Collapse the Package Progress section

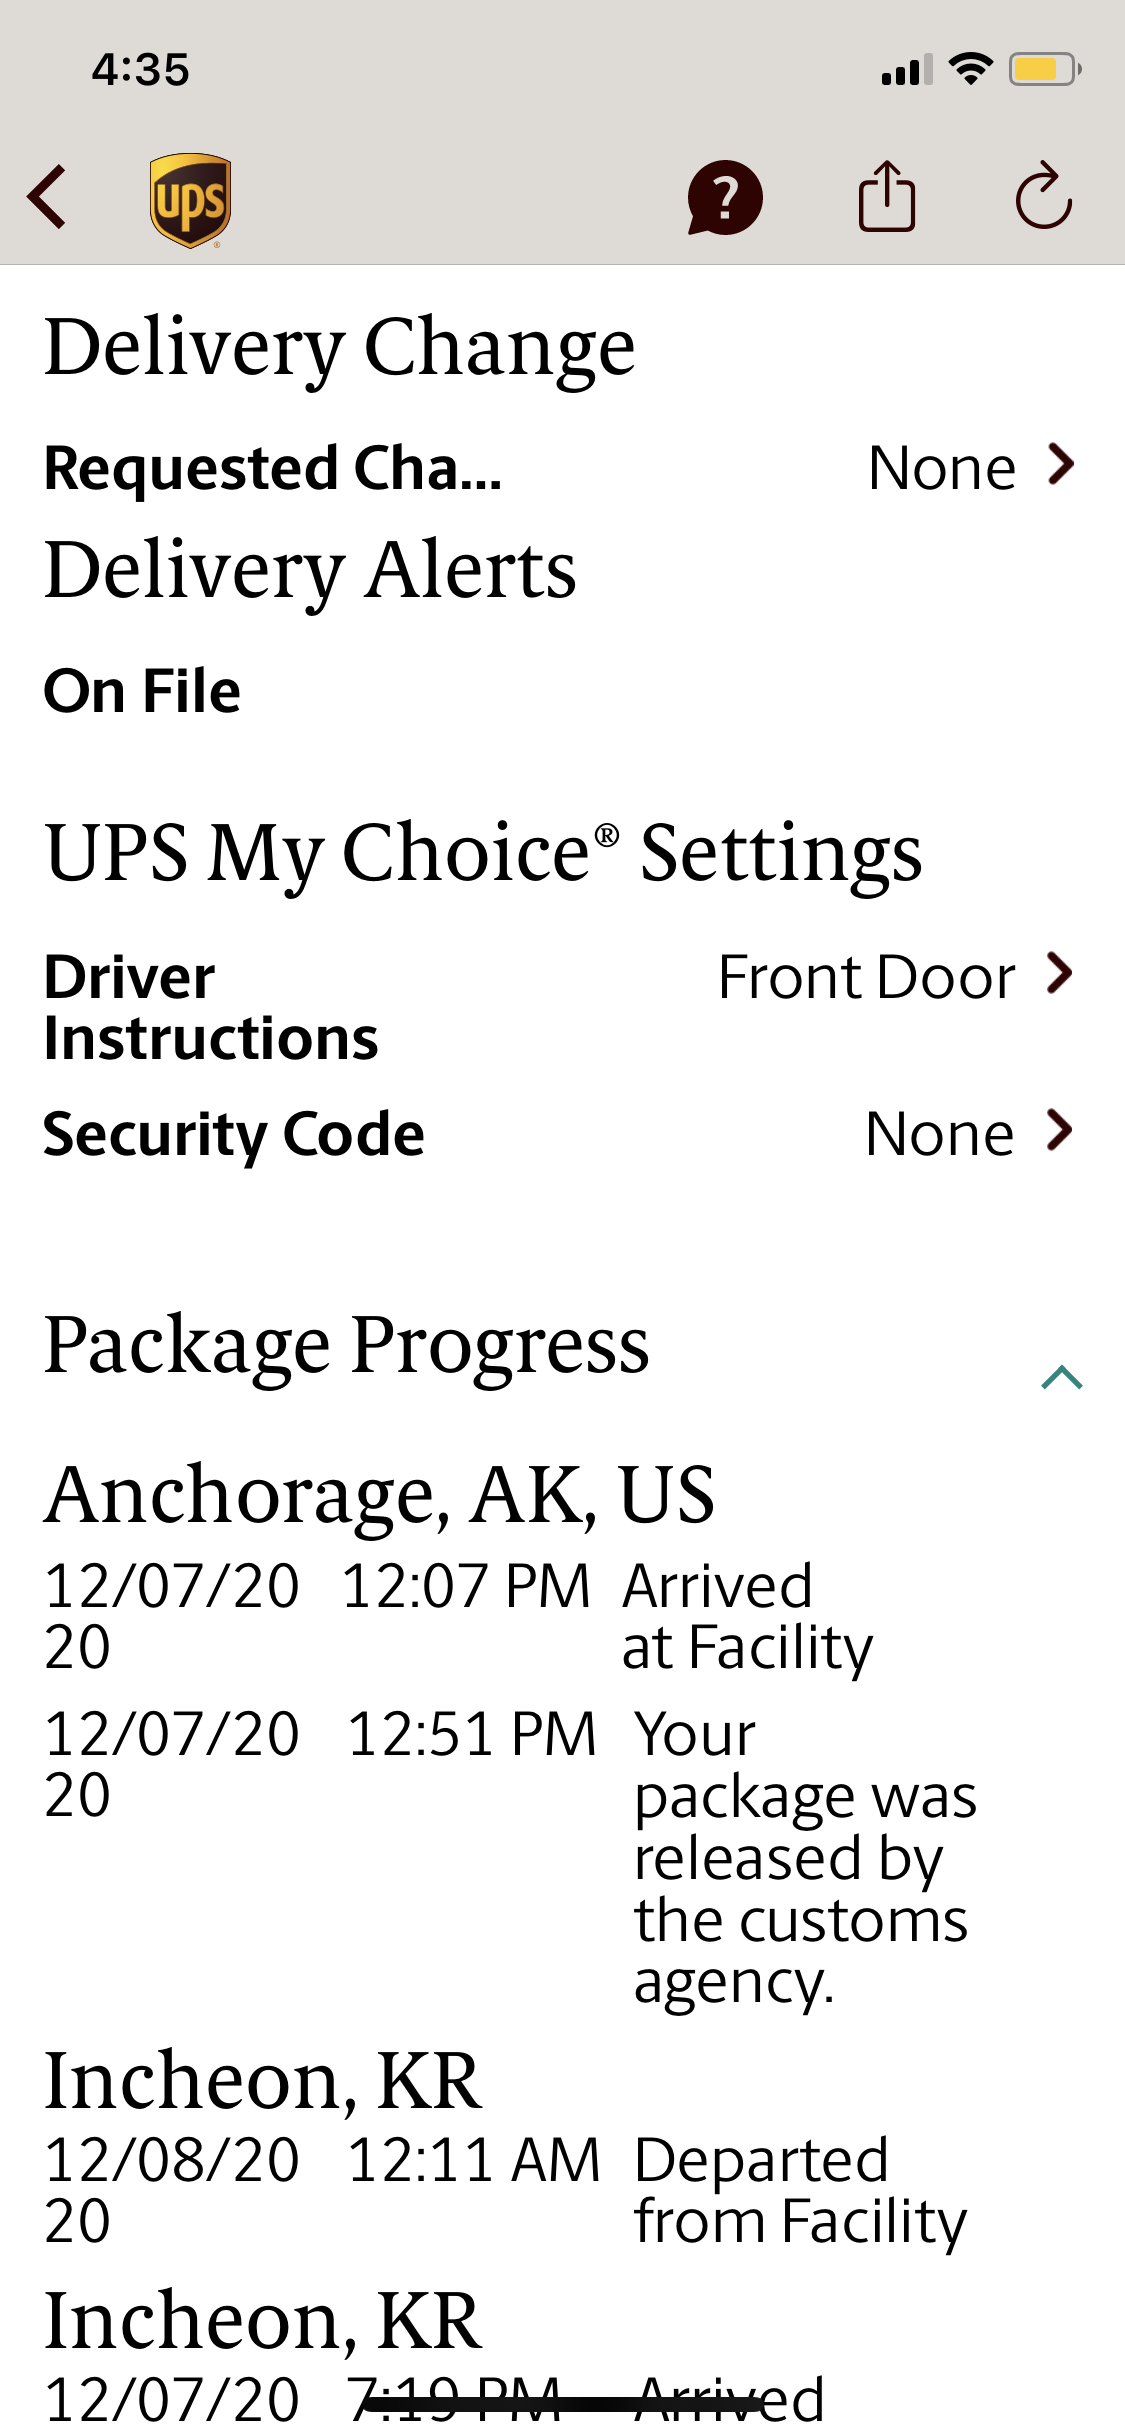(1061, 1378)
